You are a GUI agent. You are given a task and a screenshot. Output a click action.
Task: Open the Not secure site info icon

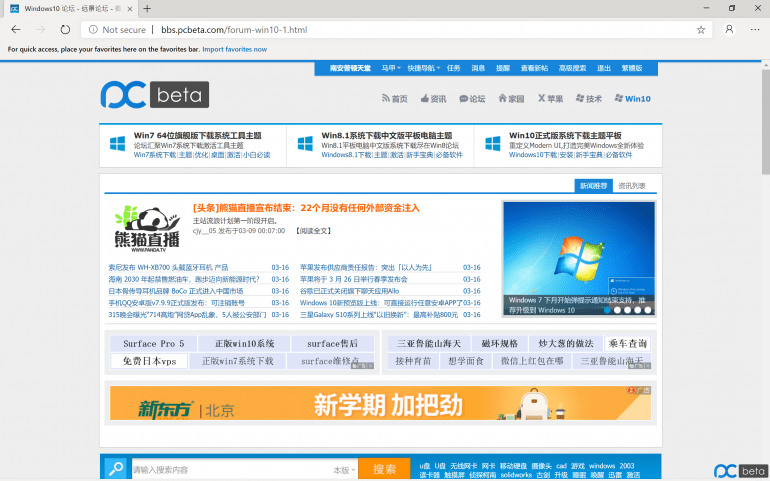click(93, 29)
